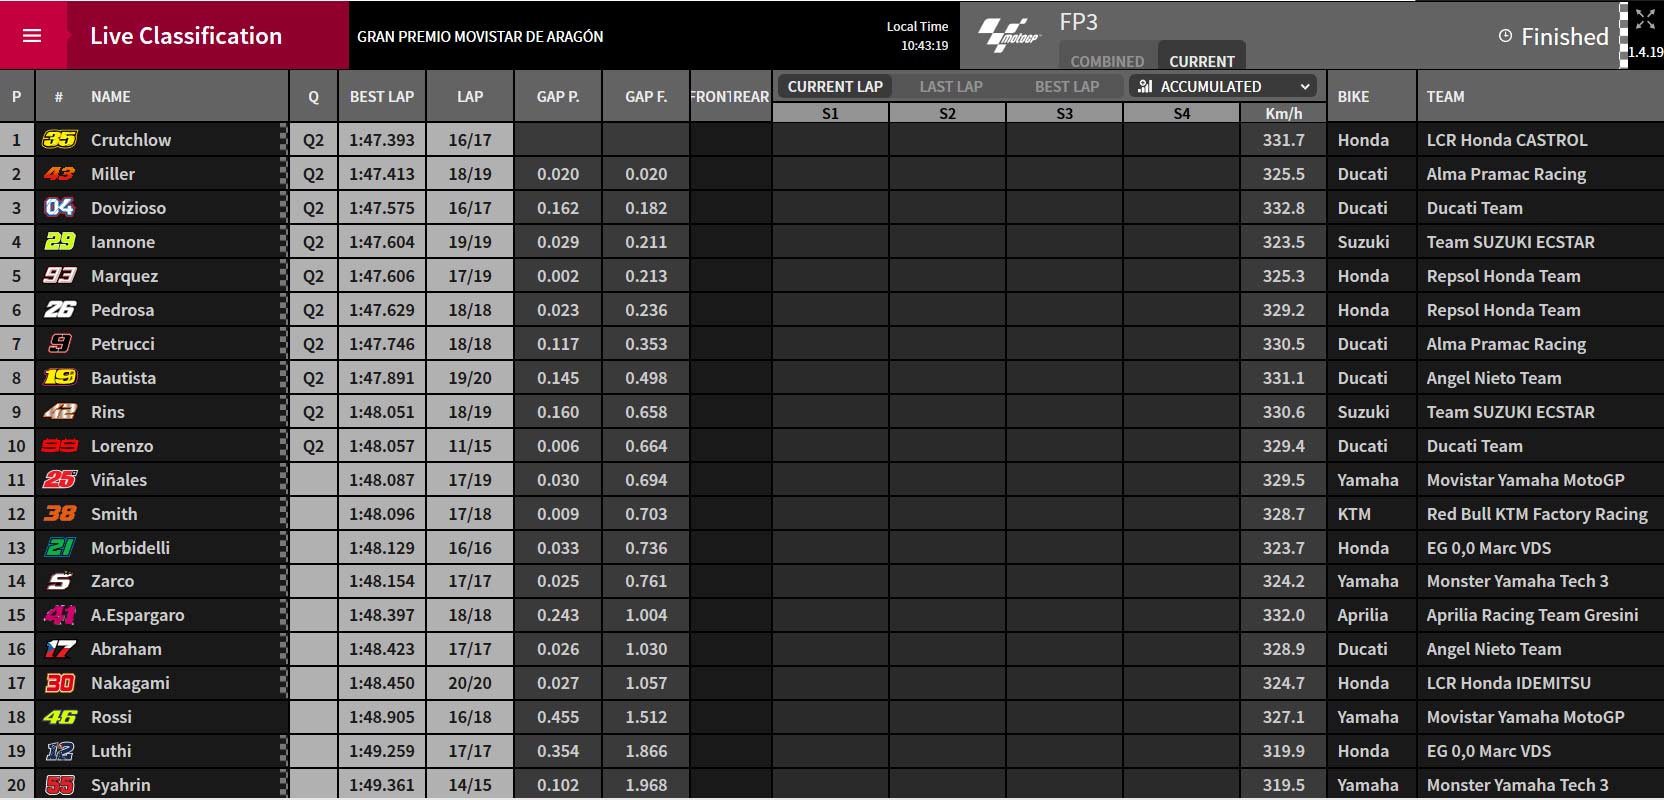Open the hamburger menu
The width and height of the screenshot is (1664, 800).
[x=32, y=36]
